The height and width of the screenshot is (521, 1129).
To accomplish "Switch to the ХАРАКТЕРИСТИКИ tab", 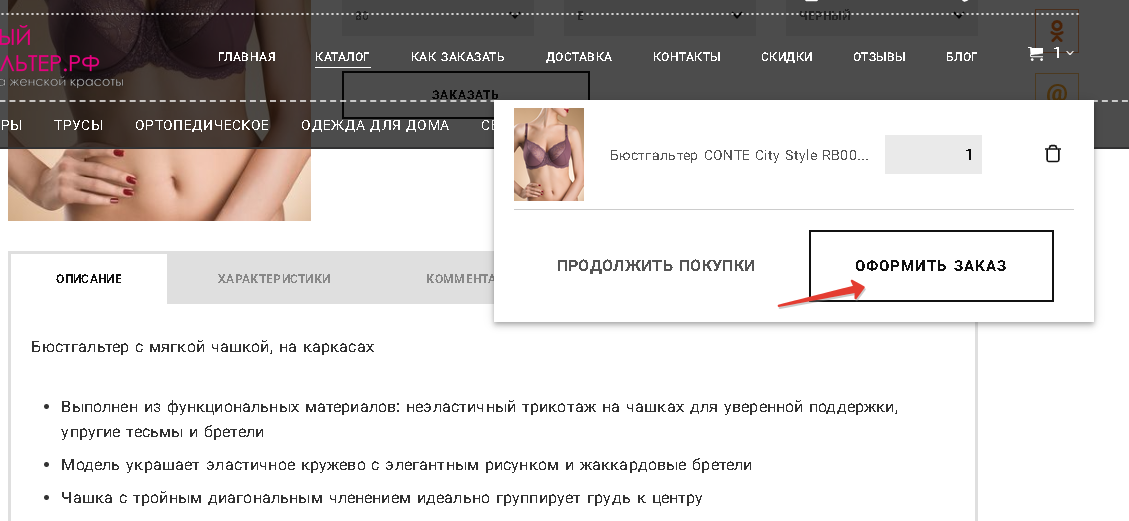I will pos(274,279).
